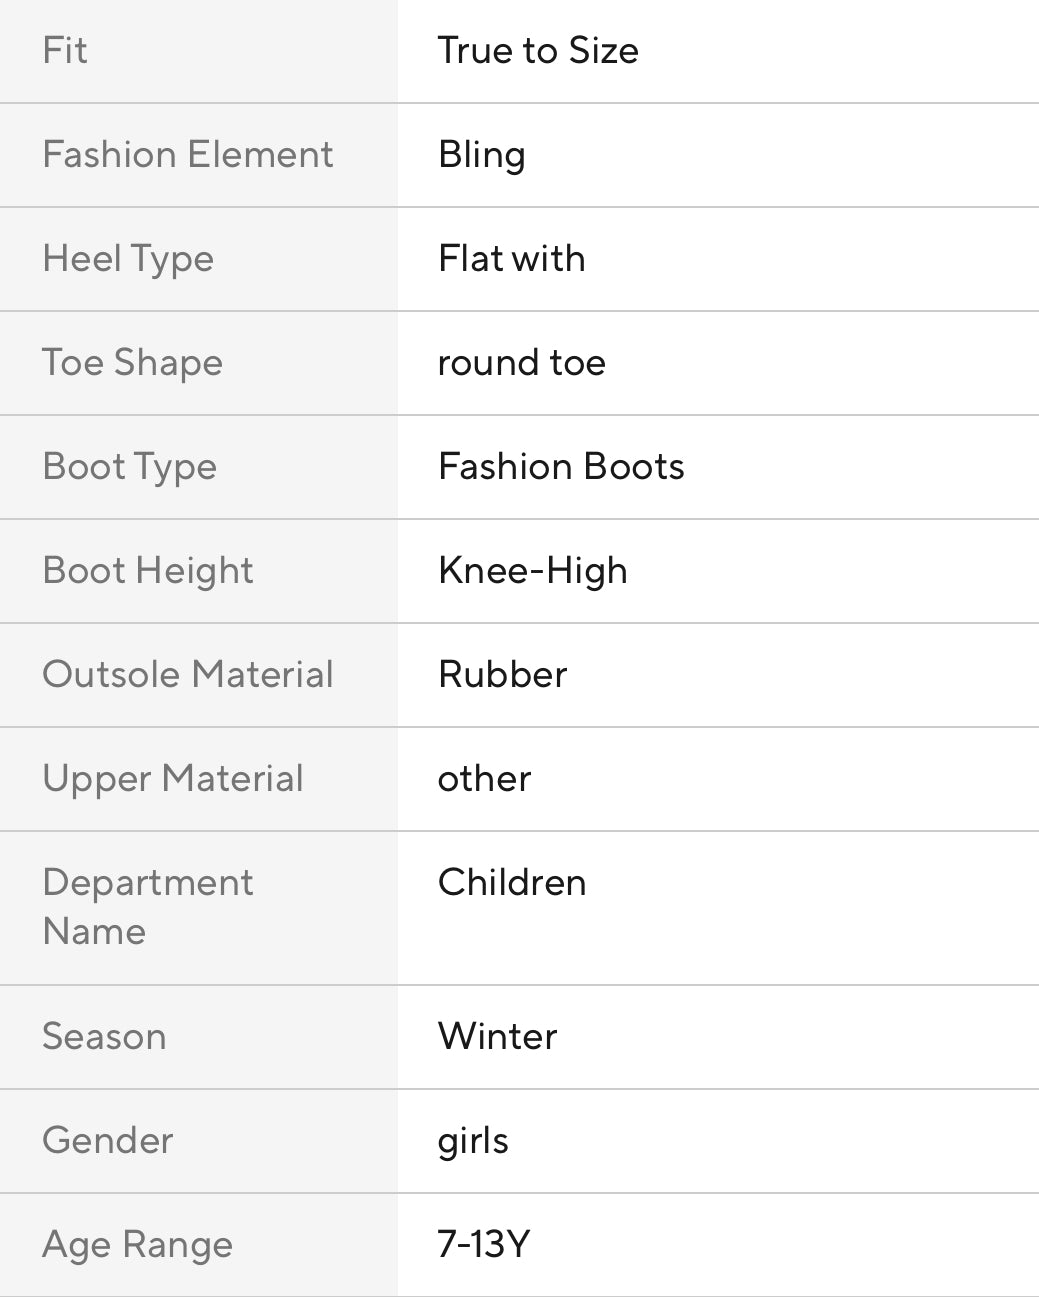Click the "Bling" value
This screenshot has width=1039, height=1297.
click(481, 155)
